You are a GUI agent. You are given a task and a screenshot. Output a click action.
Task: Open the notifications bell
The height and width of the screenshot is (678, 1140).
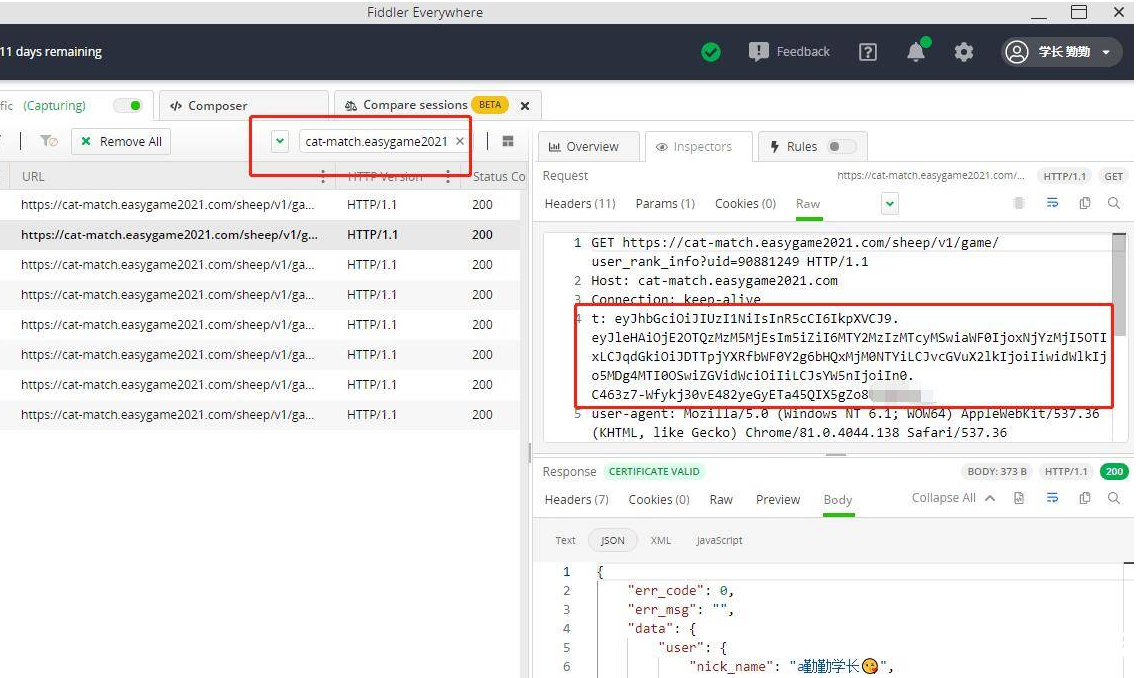pyautogui.click(x=916, y=52)
